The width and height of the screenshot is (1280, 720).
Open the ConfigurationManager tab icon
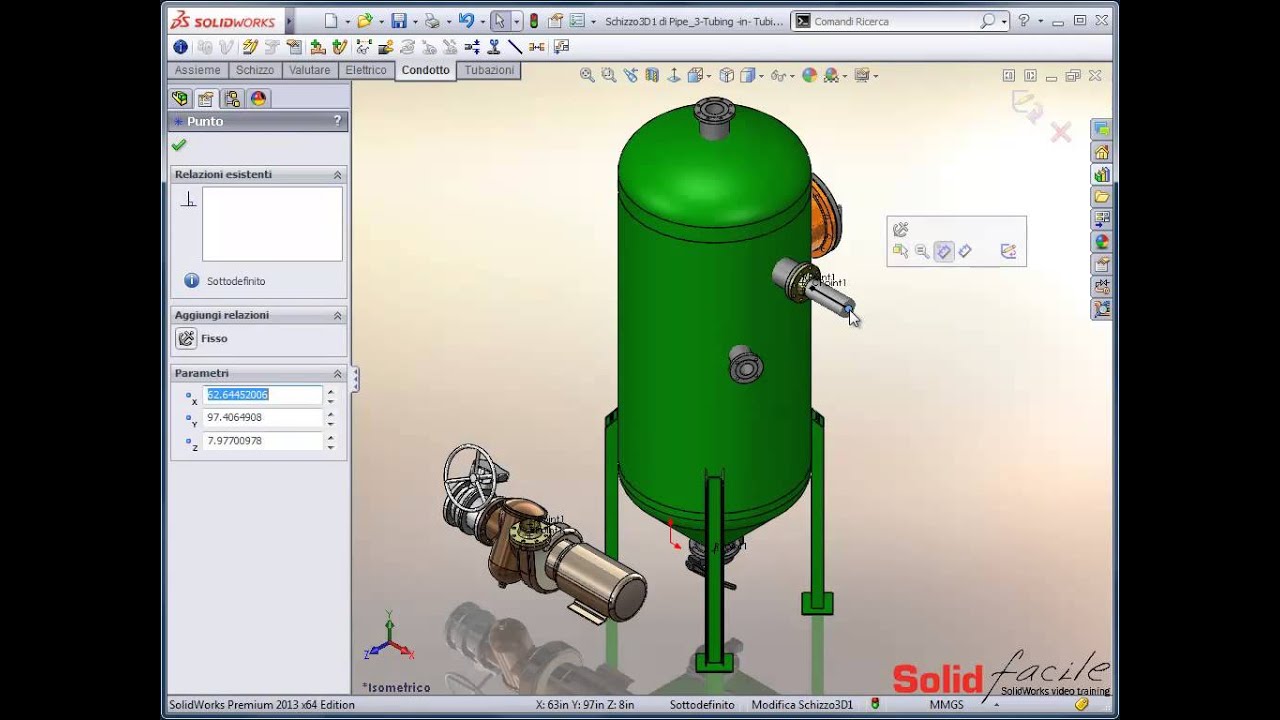(232, 98)
